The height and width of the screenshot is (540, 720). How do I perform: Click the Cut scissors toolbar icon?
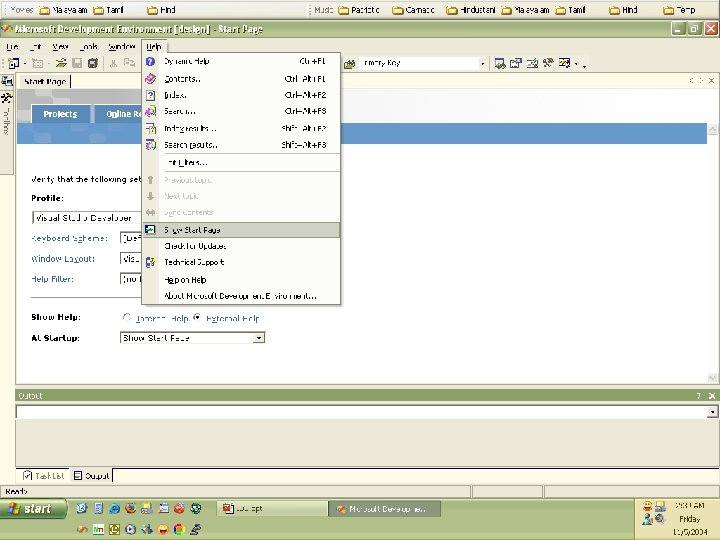click(x=113, y=63)
